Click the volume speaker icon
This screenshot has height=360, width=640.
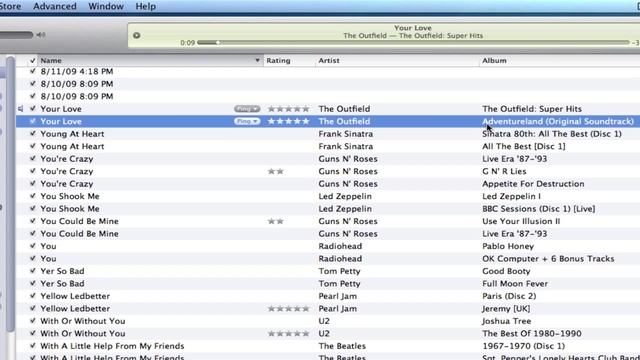[41, 35]
